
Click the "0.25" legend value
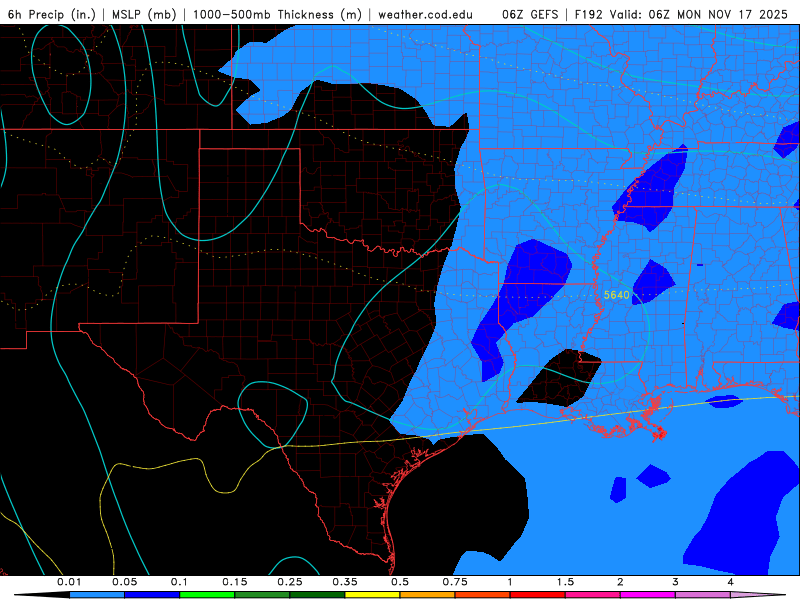point(290,582)
